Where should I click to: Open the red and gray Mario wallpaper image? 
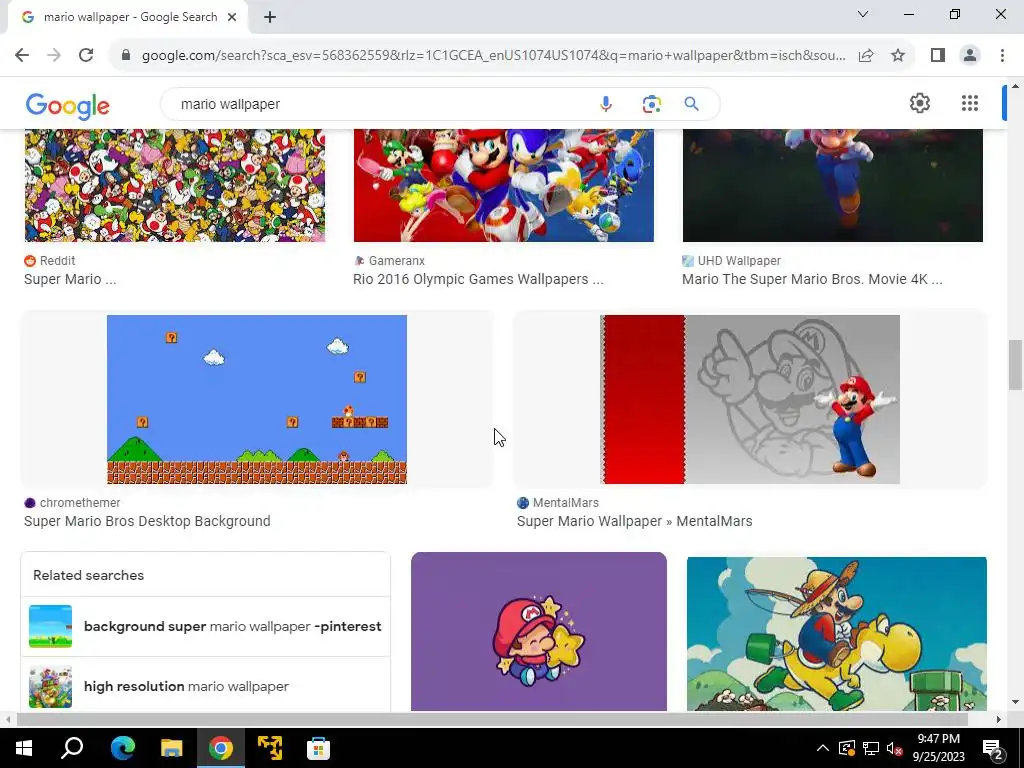coord(750,400)
